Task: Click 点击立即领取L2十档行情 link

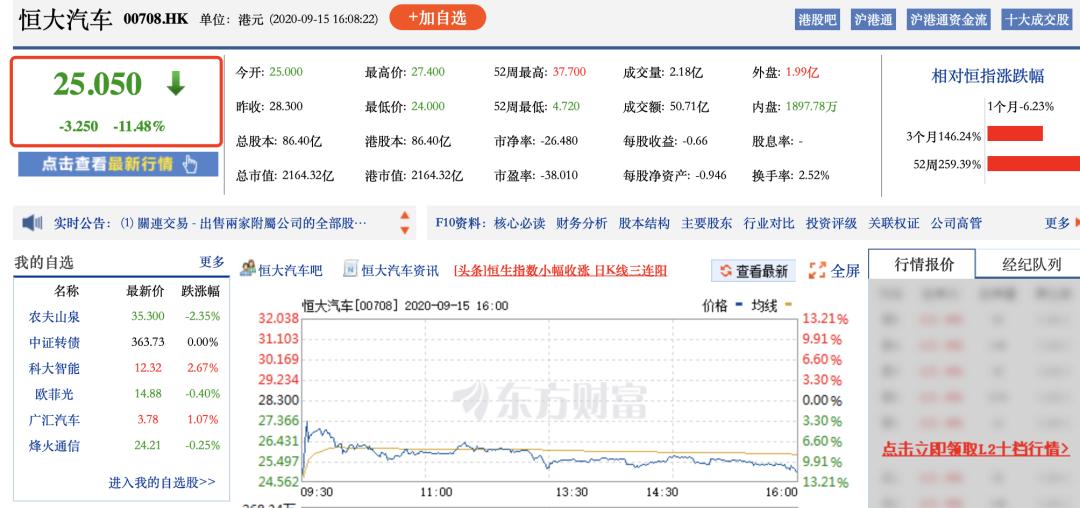Action: click(x=976, y=449)
